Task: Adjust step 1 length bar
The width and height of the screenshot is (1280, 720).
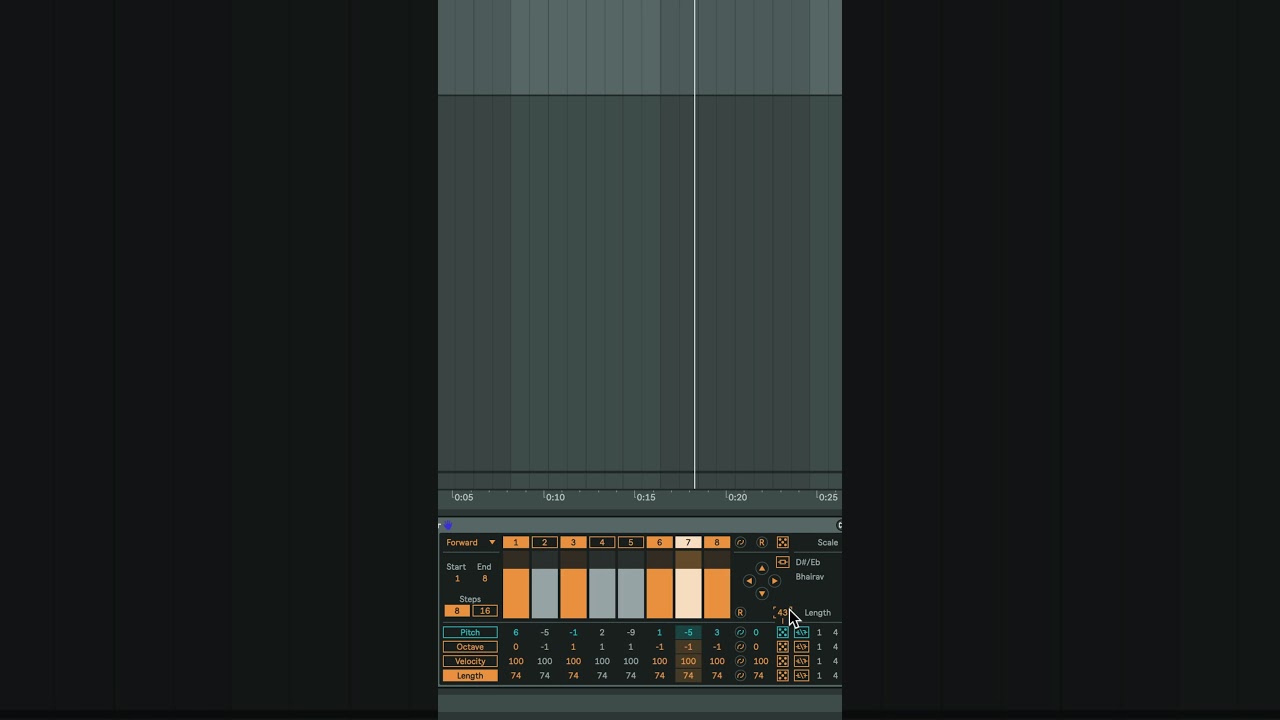Action: (x=516, y=585)
